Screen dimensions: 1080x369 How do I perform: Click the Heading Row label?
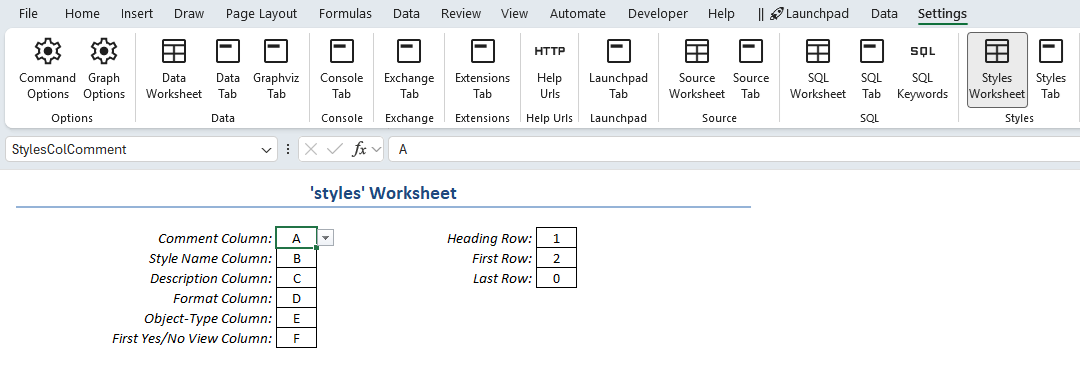490,239
